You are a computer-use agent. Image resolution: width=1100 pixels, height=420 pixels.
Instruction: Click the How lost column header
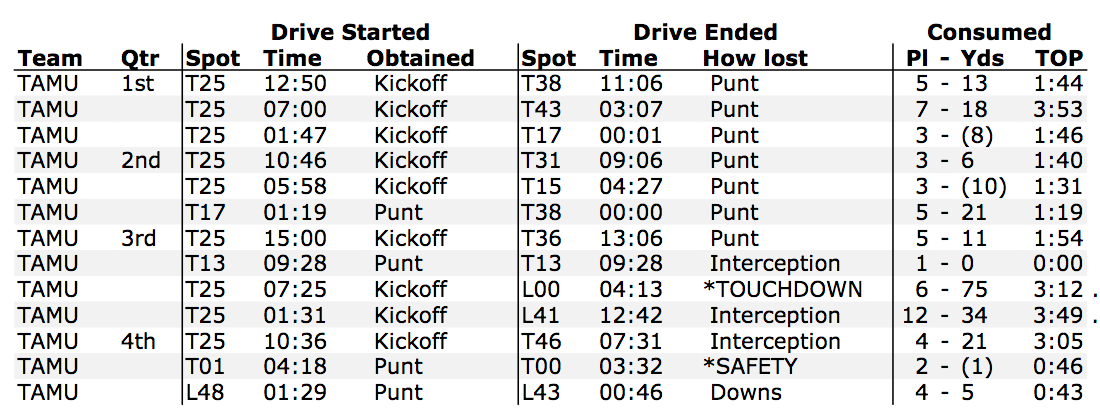(756, 57)
